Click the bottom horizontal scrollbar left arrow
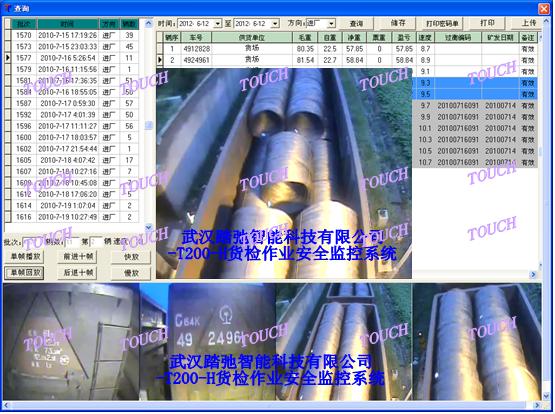The width and height of the screenshot is (555, 414). [x=6, y=405]
